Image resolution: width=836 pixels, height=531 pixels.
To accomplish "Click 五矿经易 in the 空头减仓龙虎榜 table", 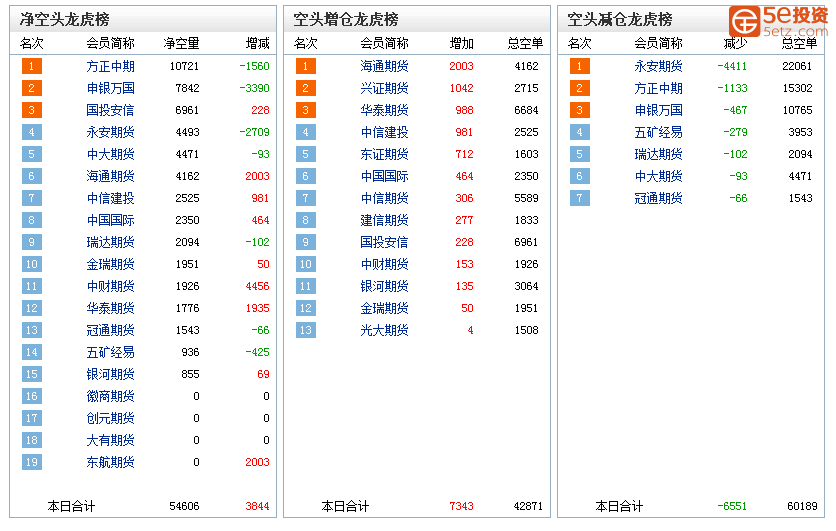I will 658,132.
